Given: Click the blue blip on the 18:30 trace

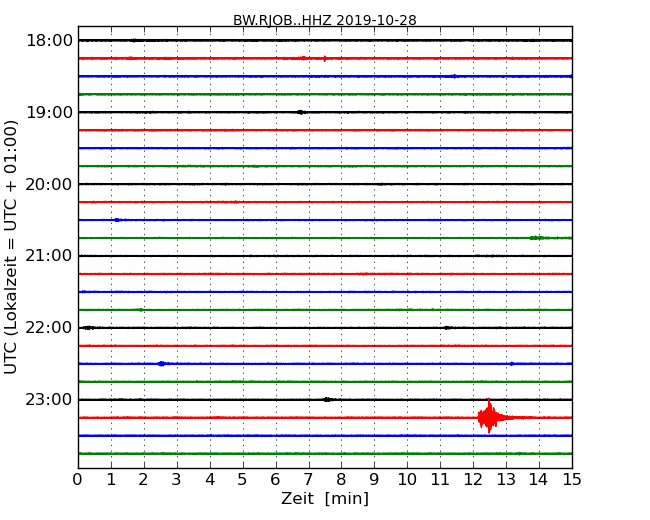Looking at the screenshot, I should [x=454, y=76].
